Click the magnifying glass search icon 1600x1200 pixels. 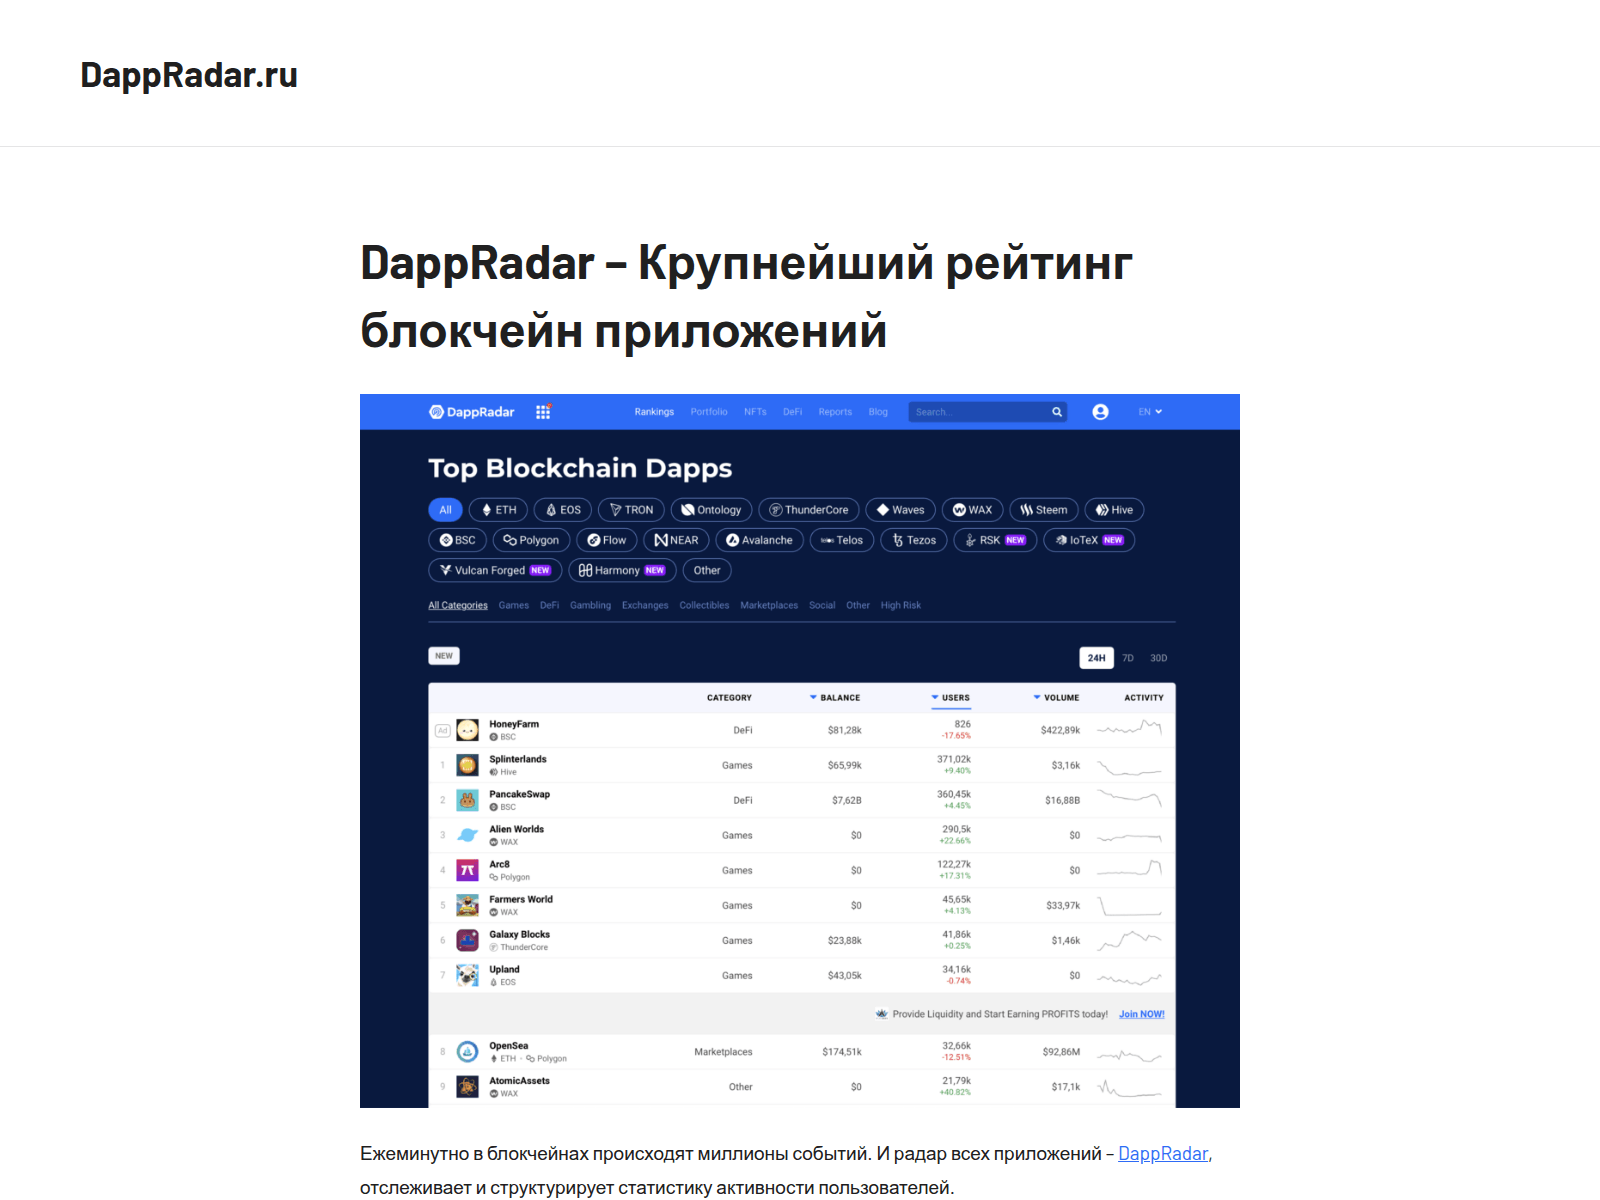pyautogui.click(x=1057, y=412)
